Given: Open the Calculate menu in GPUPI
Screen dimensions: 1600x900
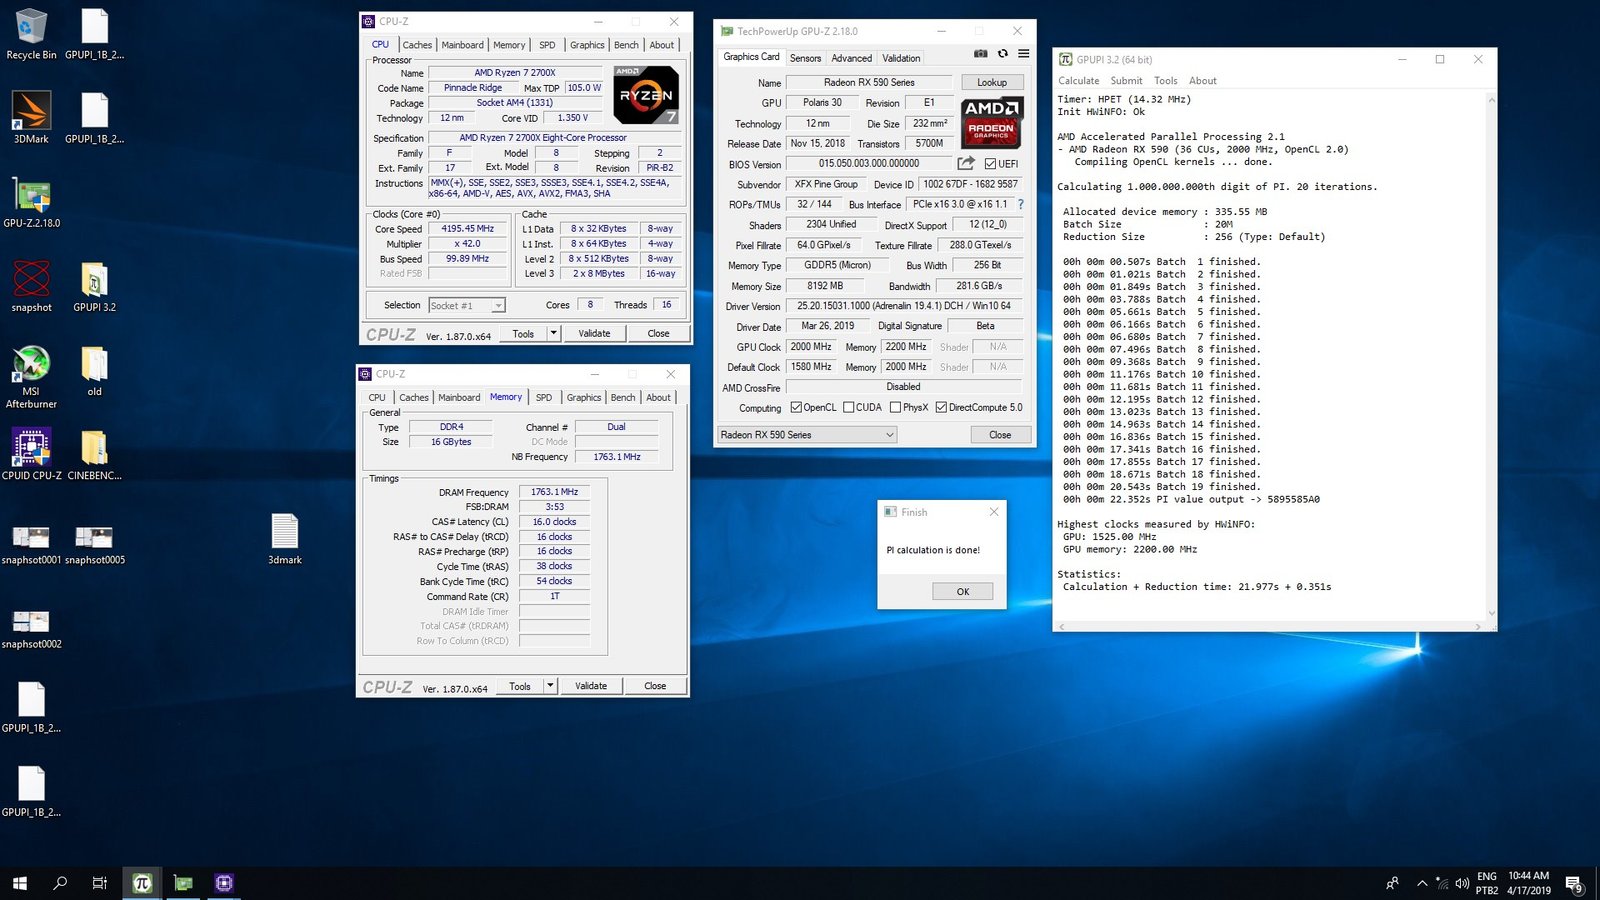Looking at the screenshot, I should click(1078, 81).
